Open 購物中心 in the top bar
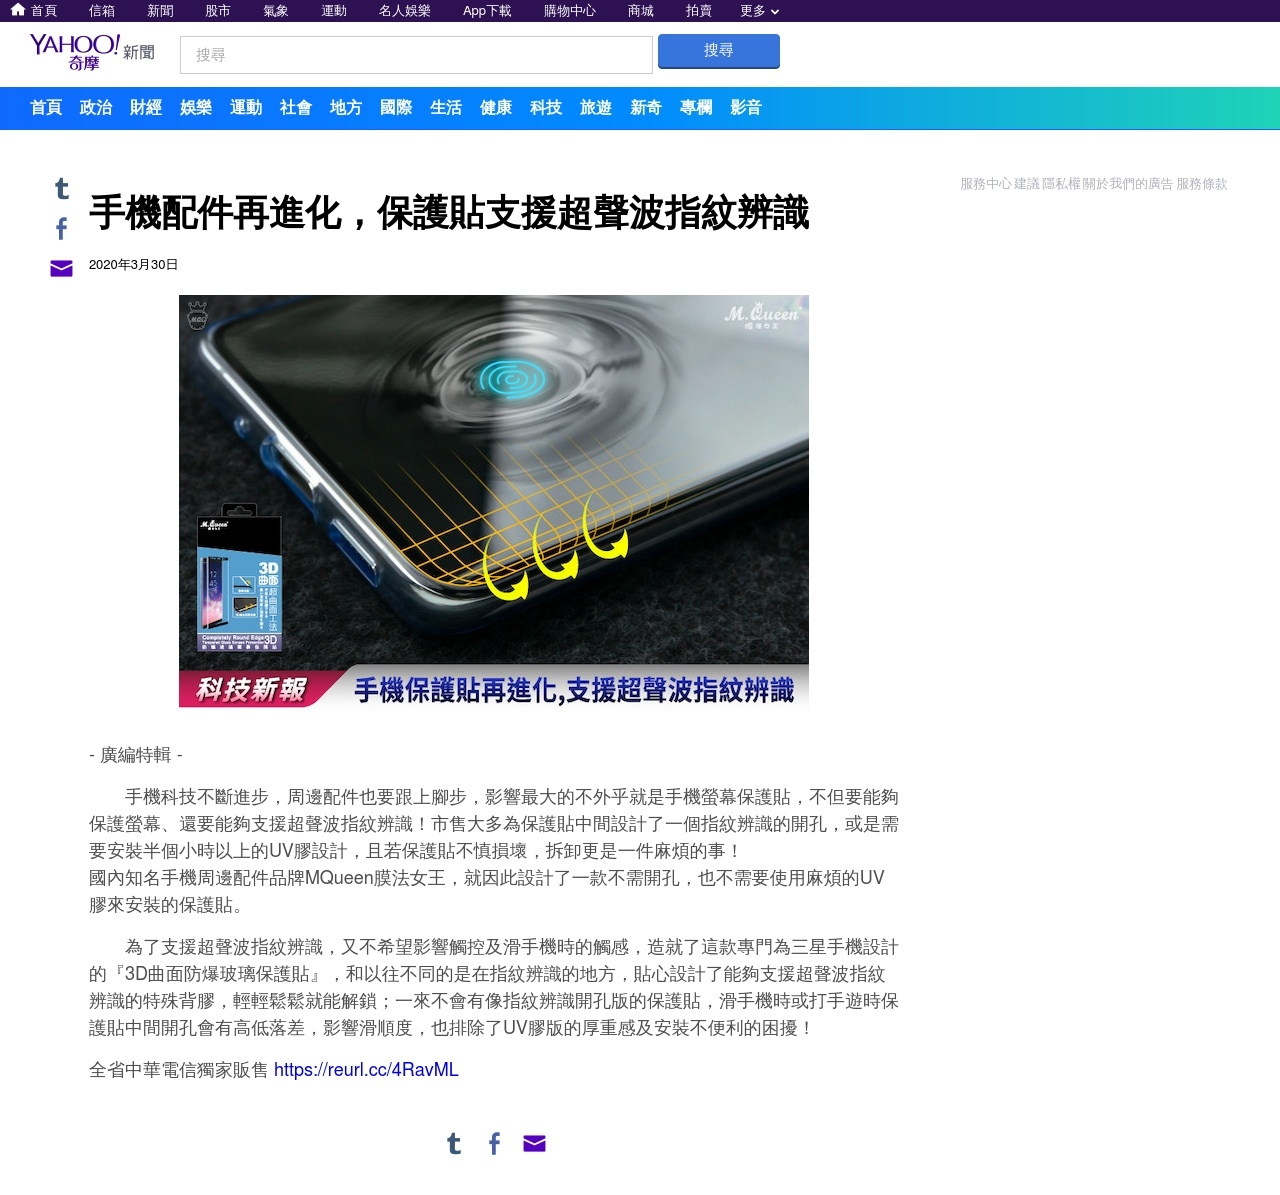 coord(570,11)
